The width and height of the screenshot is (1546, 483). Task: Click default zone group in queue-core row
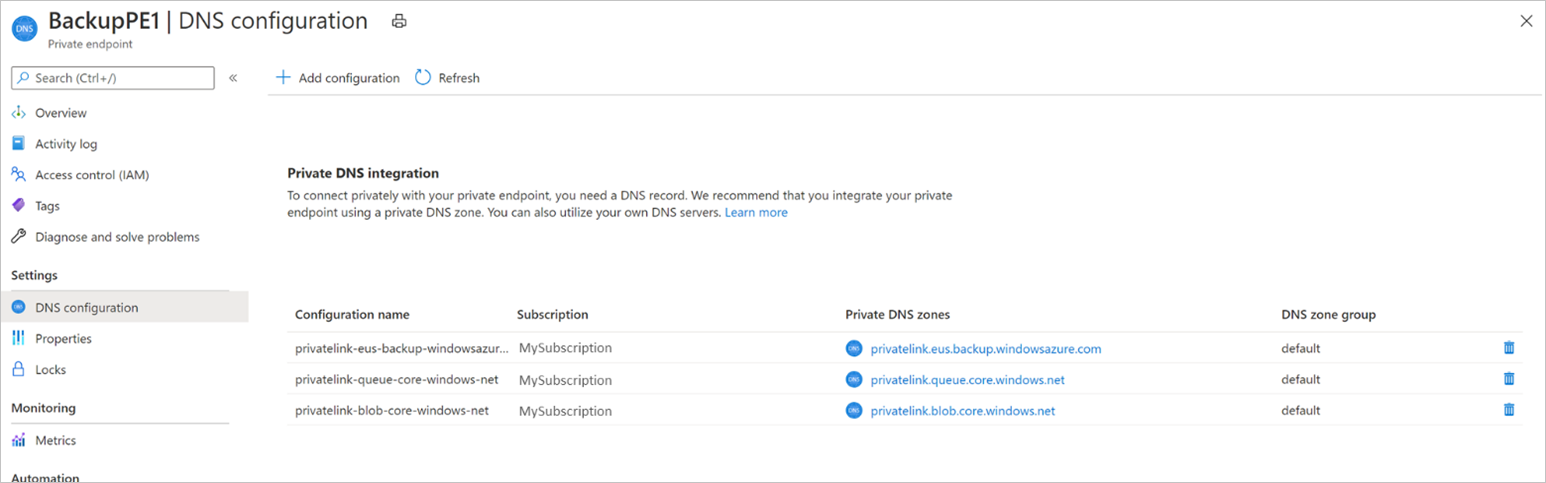1301,380
